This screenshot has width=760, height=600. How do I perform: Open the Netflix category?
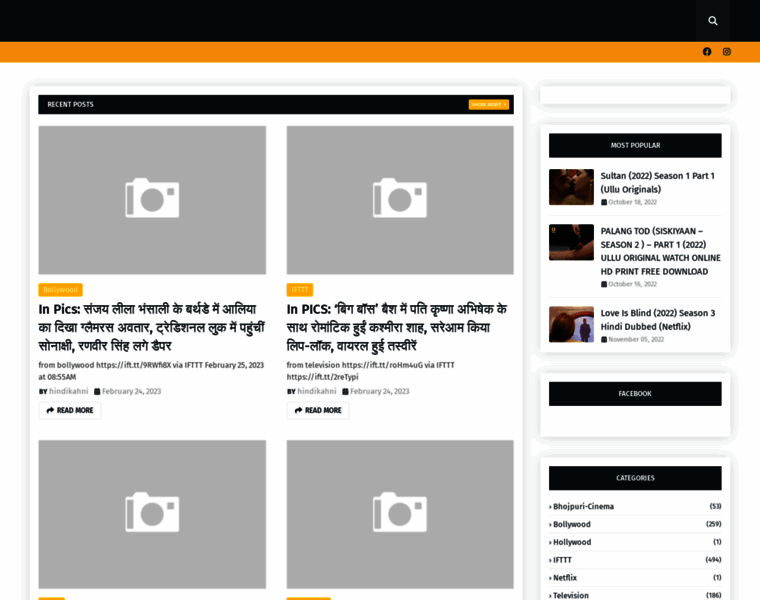(x=565, y=578)
